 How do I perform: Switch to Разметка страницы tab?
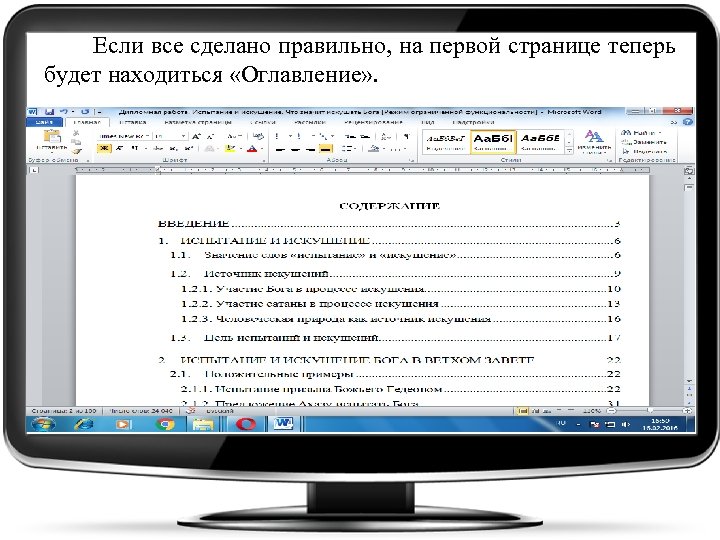pyautogui.click(x=198, y=122)
